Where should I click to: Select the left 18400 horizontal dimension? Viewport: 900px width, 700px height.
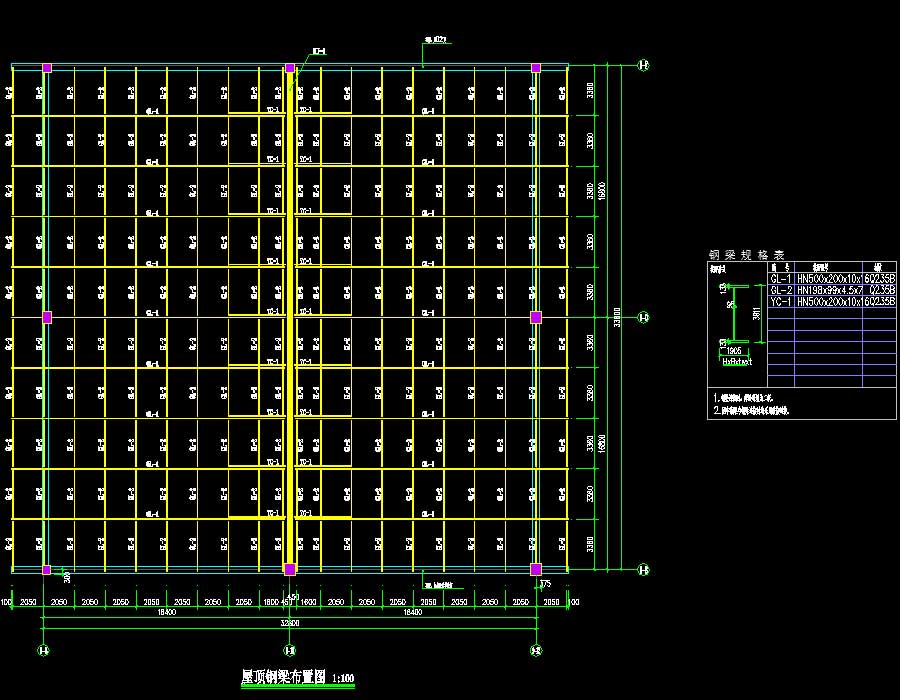[166, 611]
